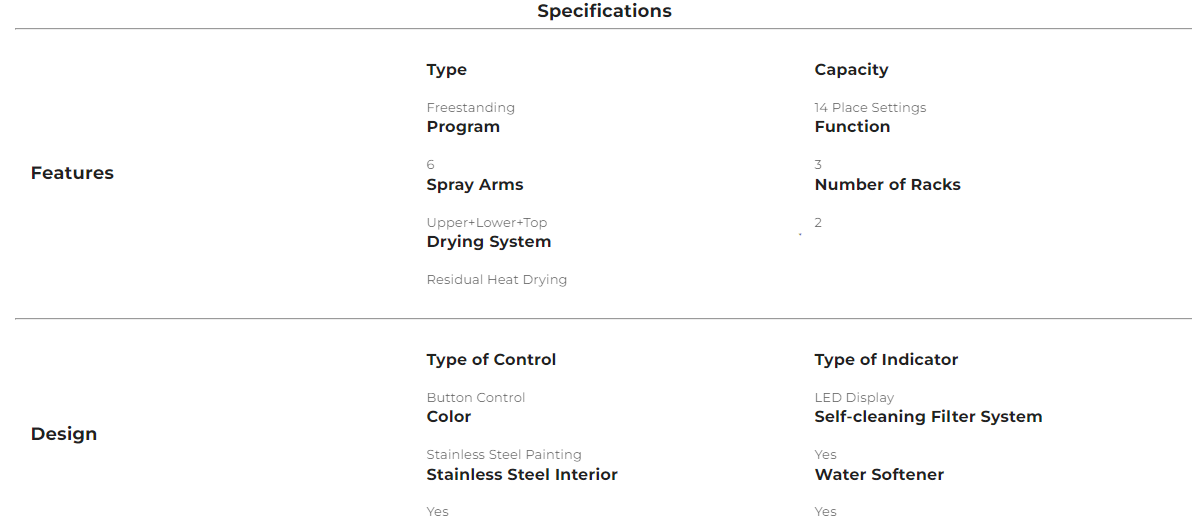The height and width of the screenshot is (528, 1192).
Task: Click the Spray Arms label
Action: pos(475,185)
